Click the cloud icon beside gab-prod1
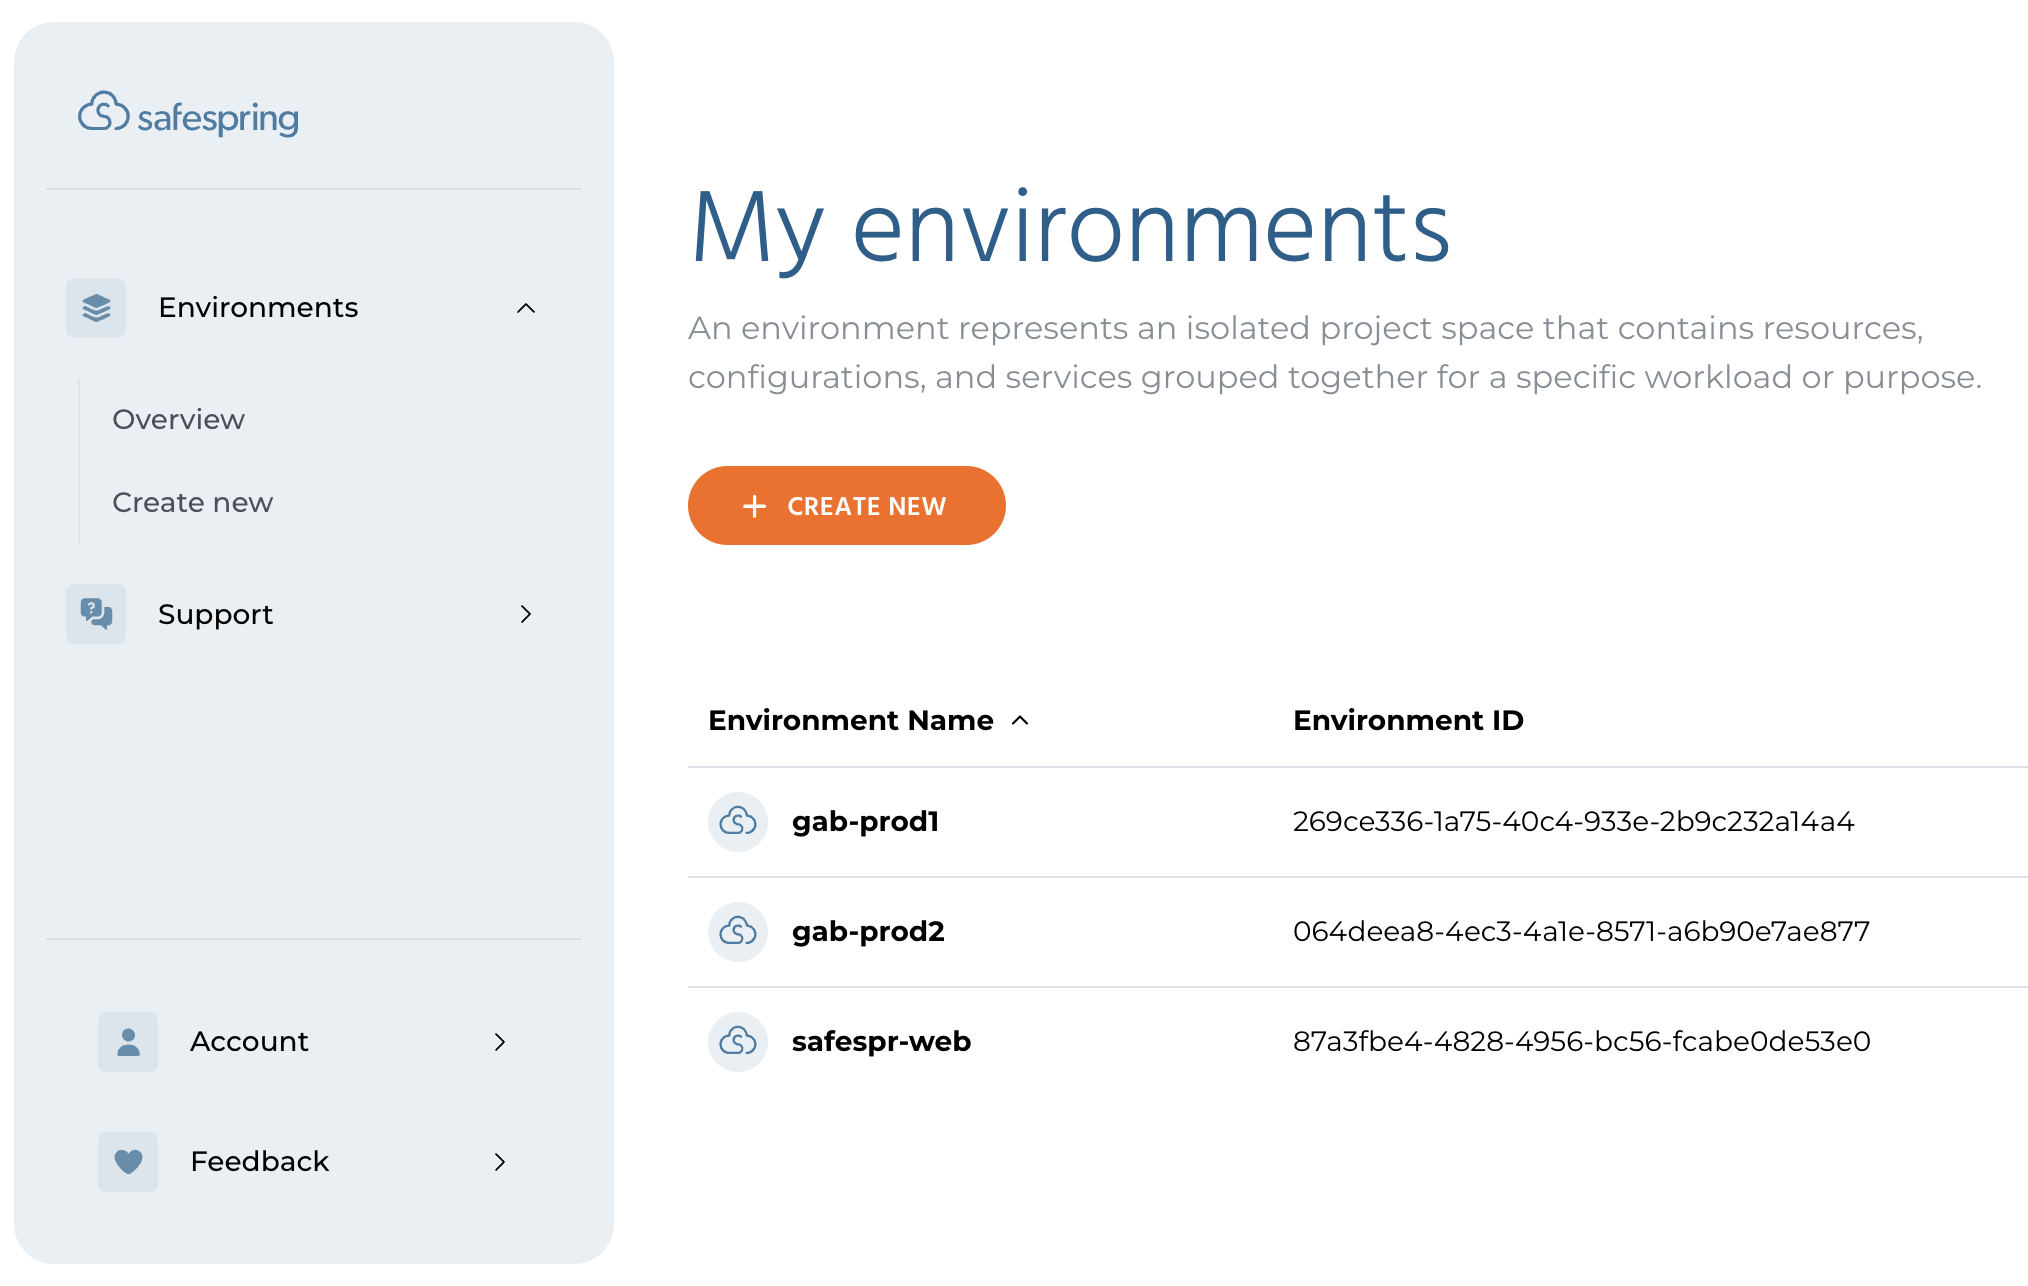 [x=738, y=822]
